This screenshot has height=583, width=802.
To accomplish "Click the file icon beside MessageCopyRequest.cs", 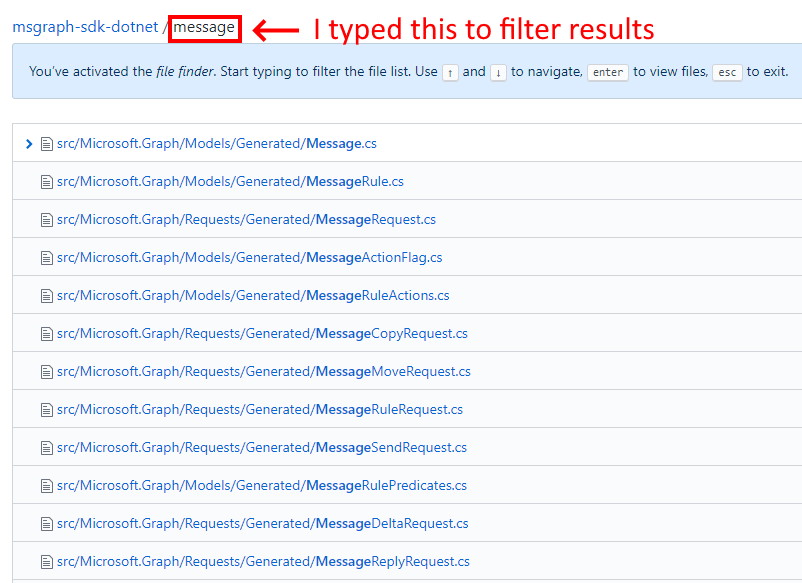I will point(46,333).
